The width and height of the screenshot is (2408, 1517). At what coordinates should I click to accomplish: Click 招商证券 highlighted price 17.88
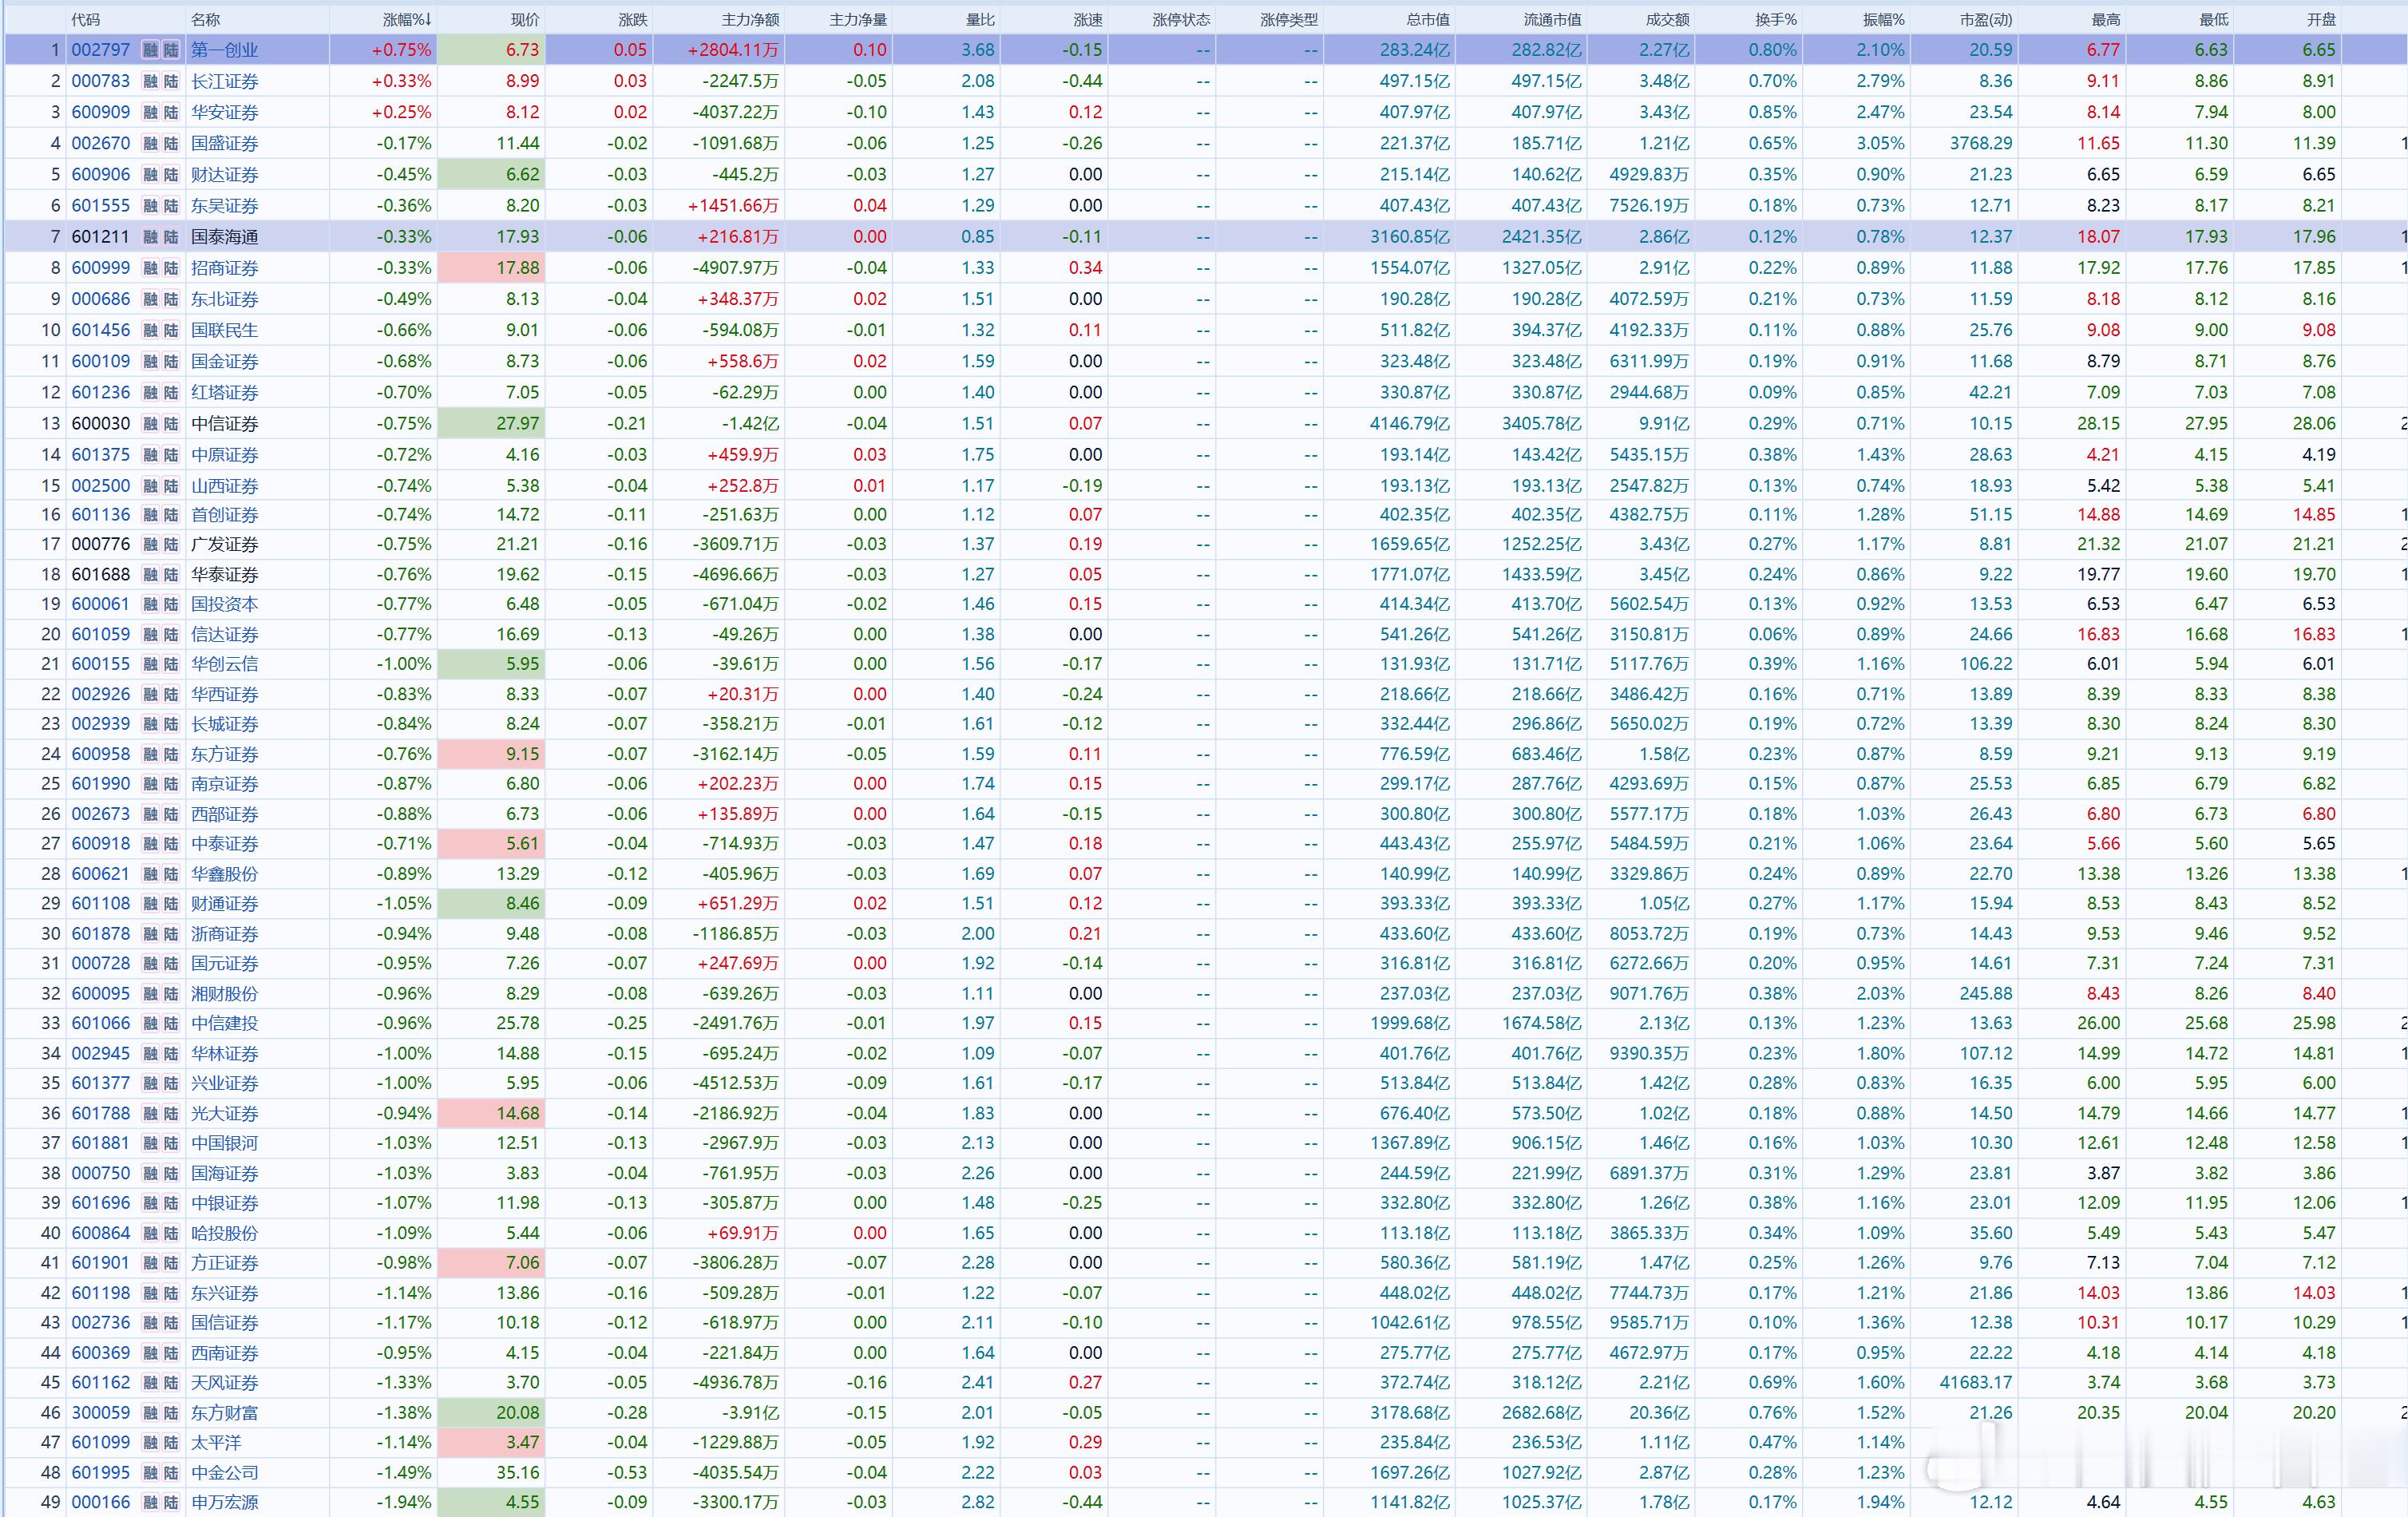point(518,268)
